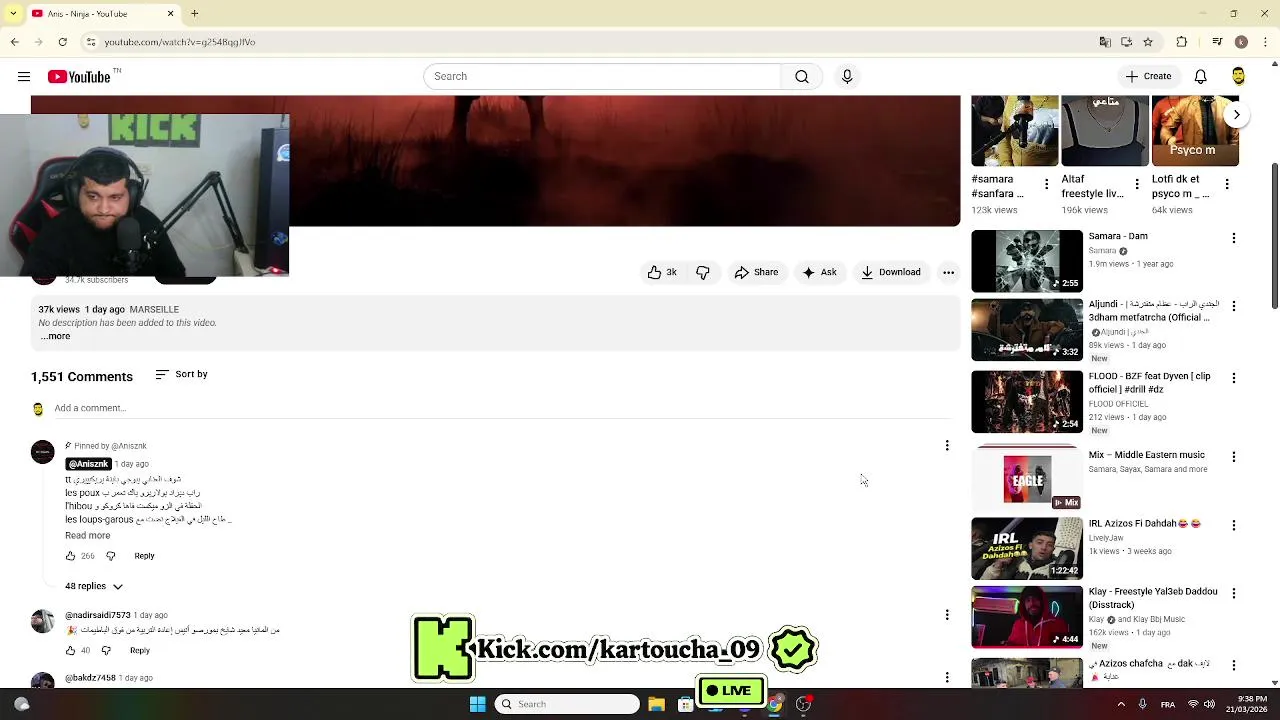Install app icon in address bar
This screenshot has width=1280, height=720.
tap(1126, 42)
